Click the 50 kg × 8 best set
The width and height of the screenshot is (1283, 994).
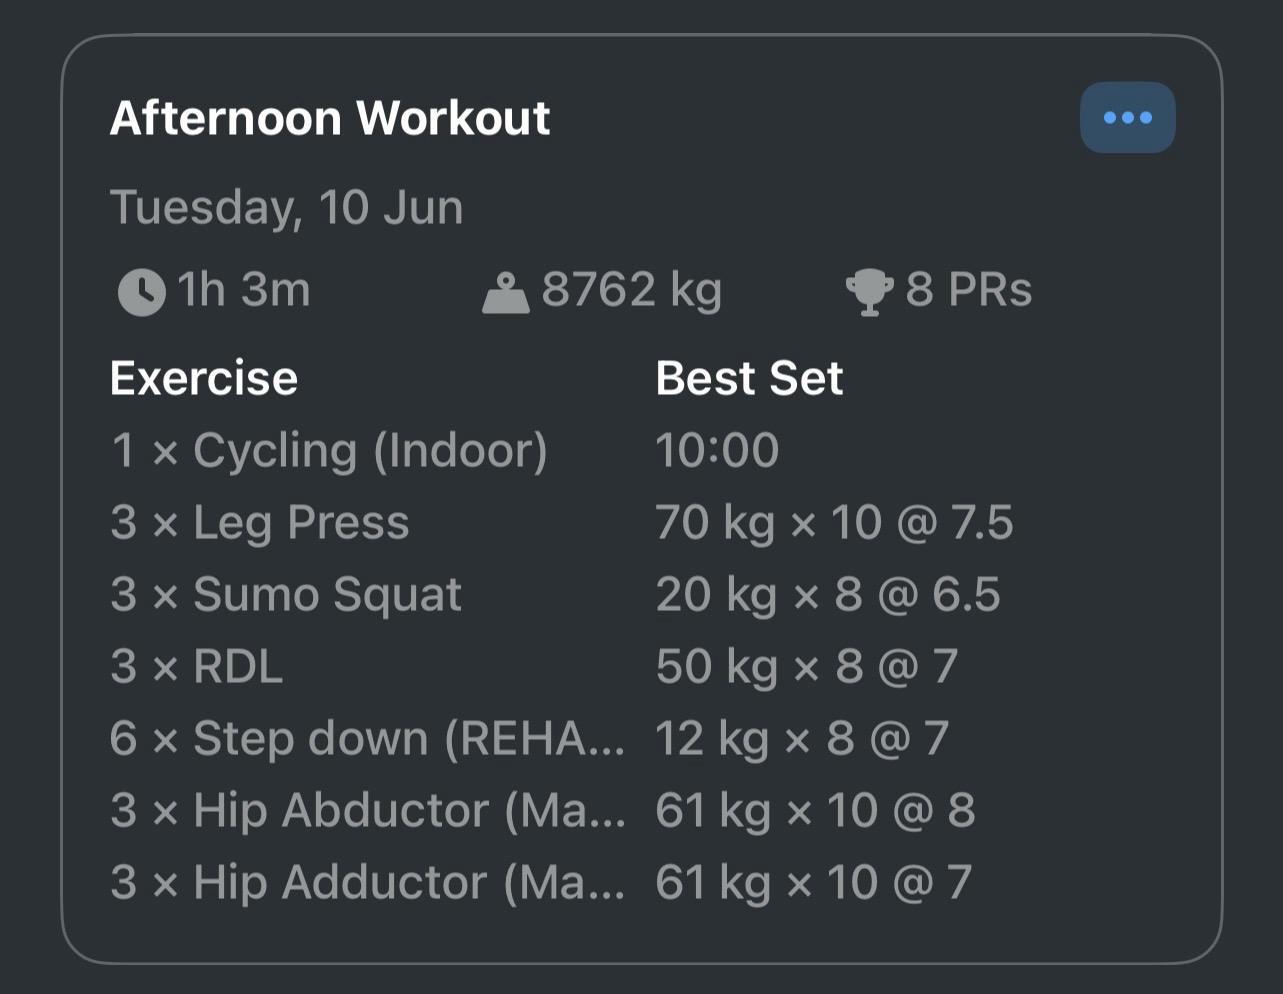(x=806, y=666)
